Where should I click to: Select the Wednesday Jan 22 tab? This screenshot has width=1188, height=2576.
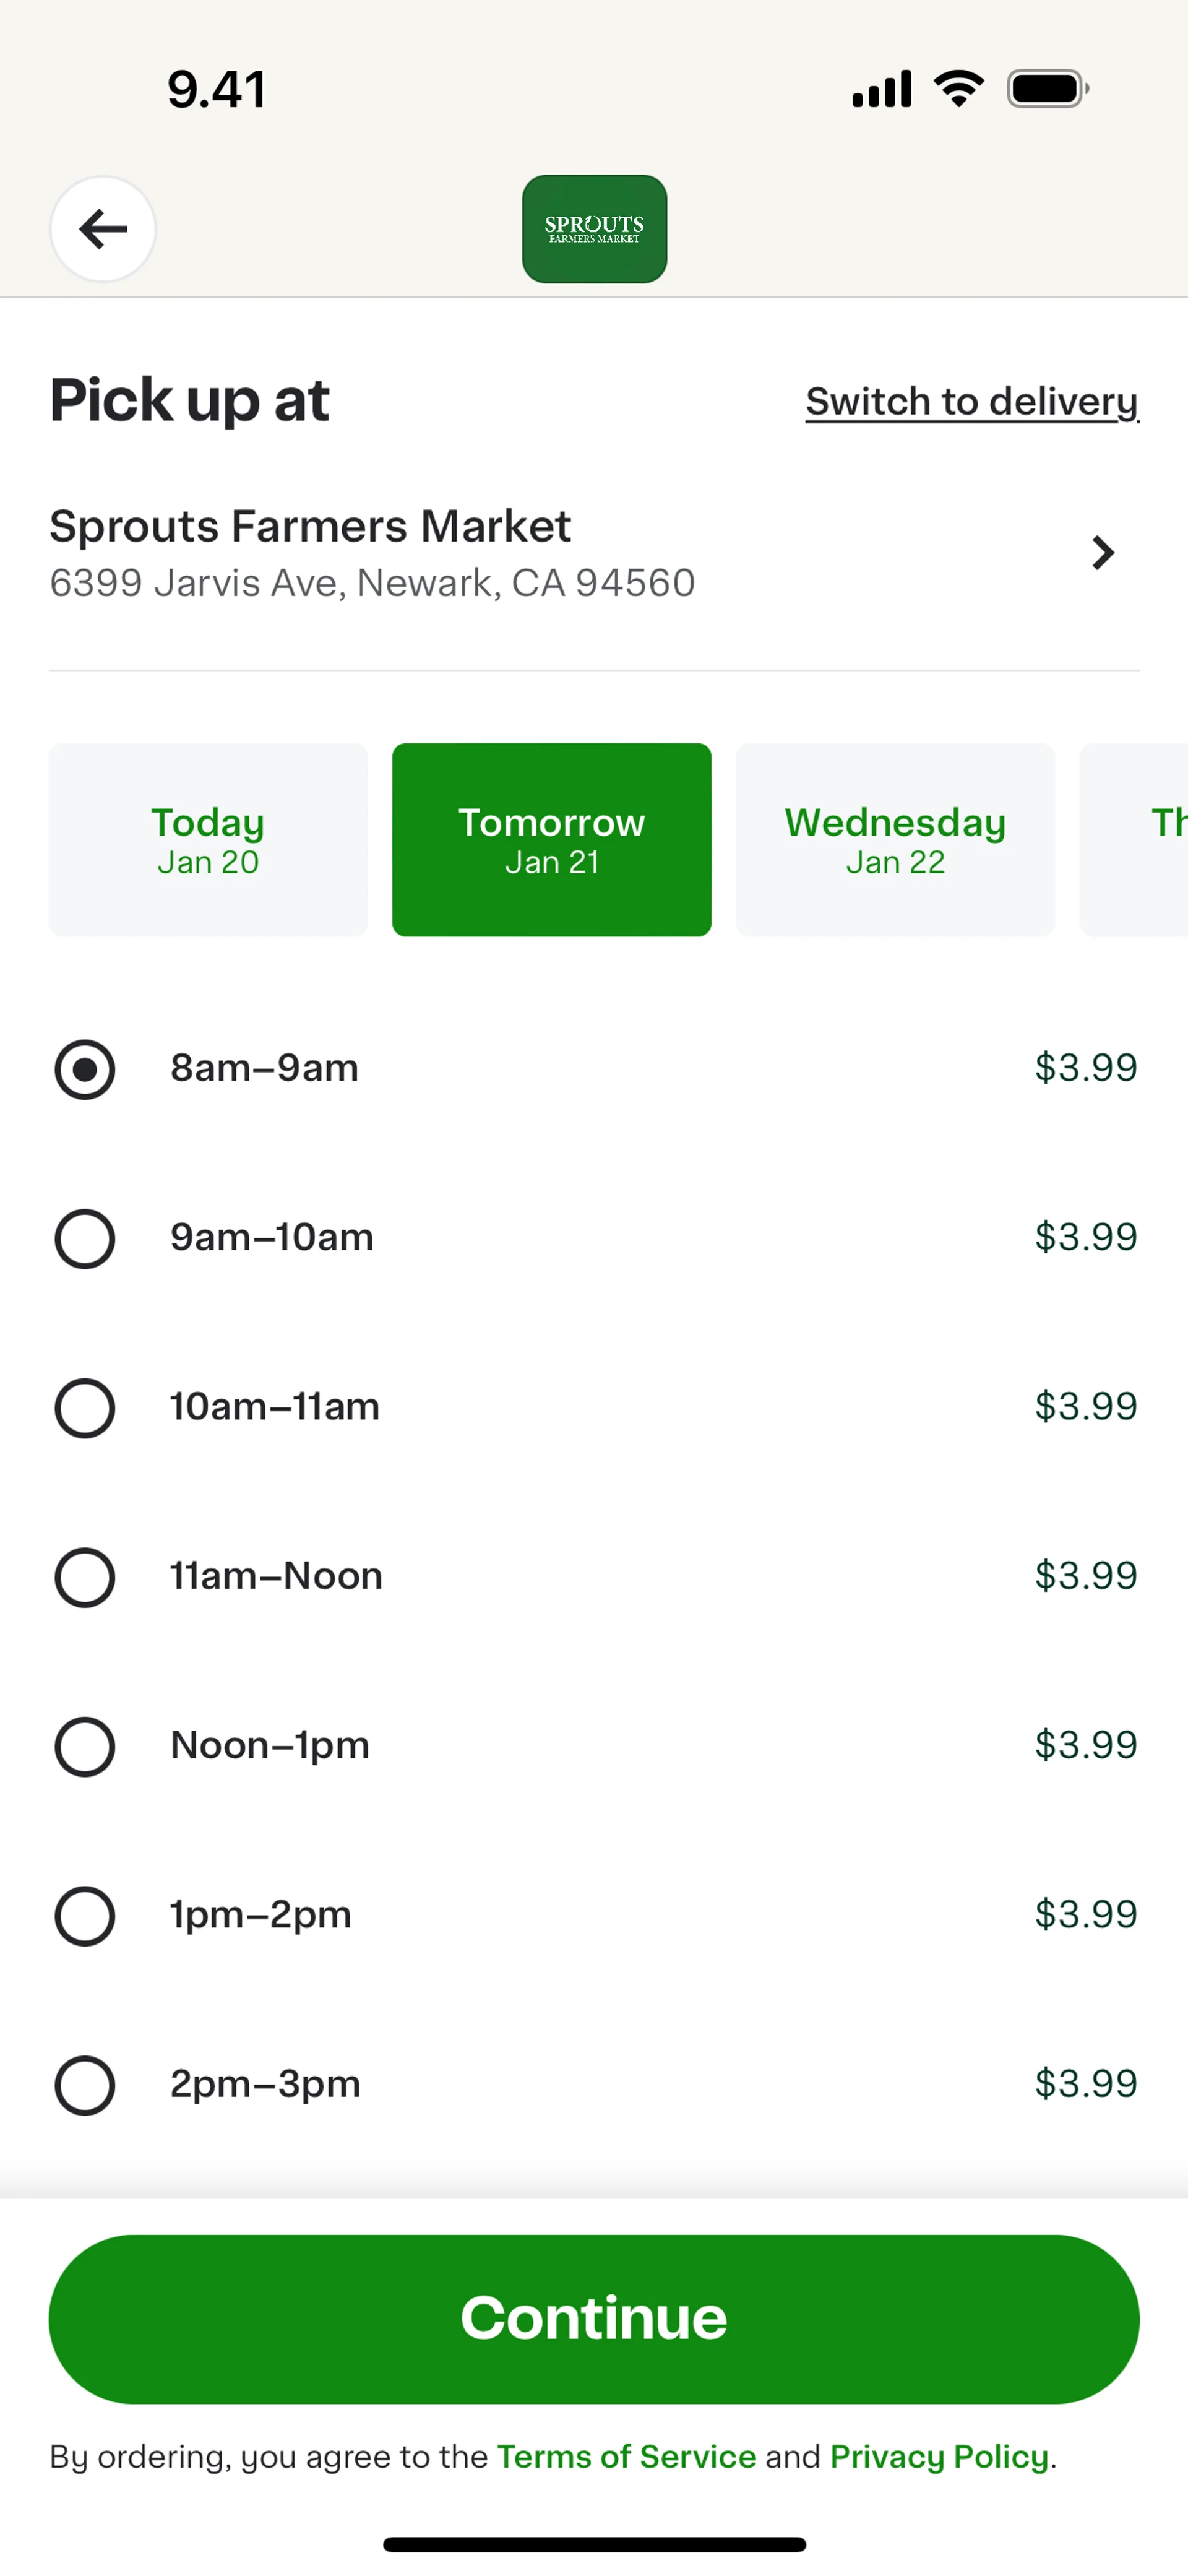[x=895, y=840]
